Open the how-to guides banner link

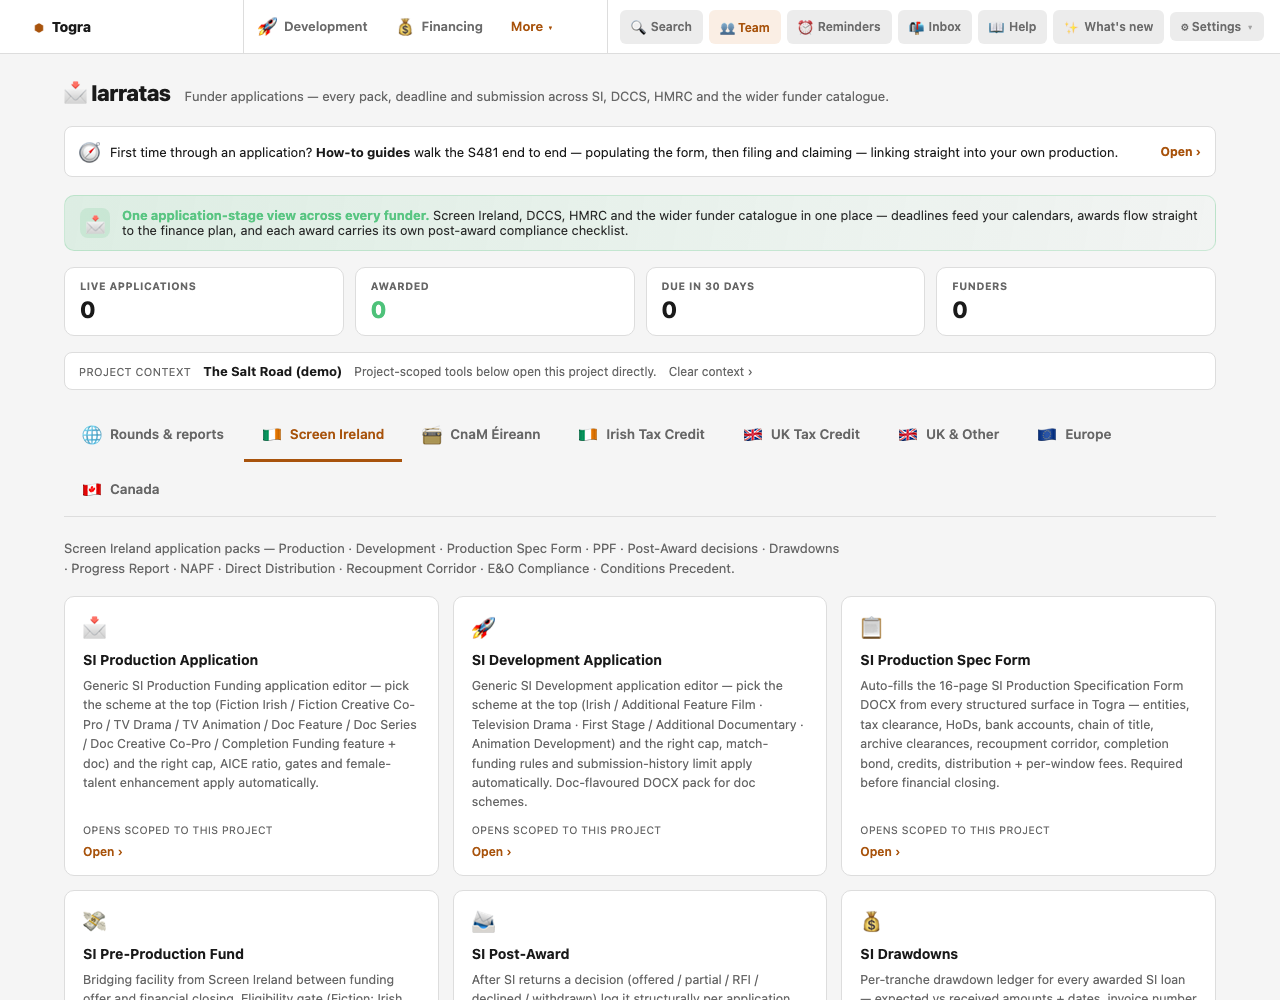point(1180,152)
